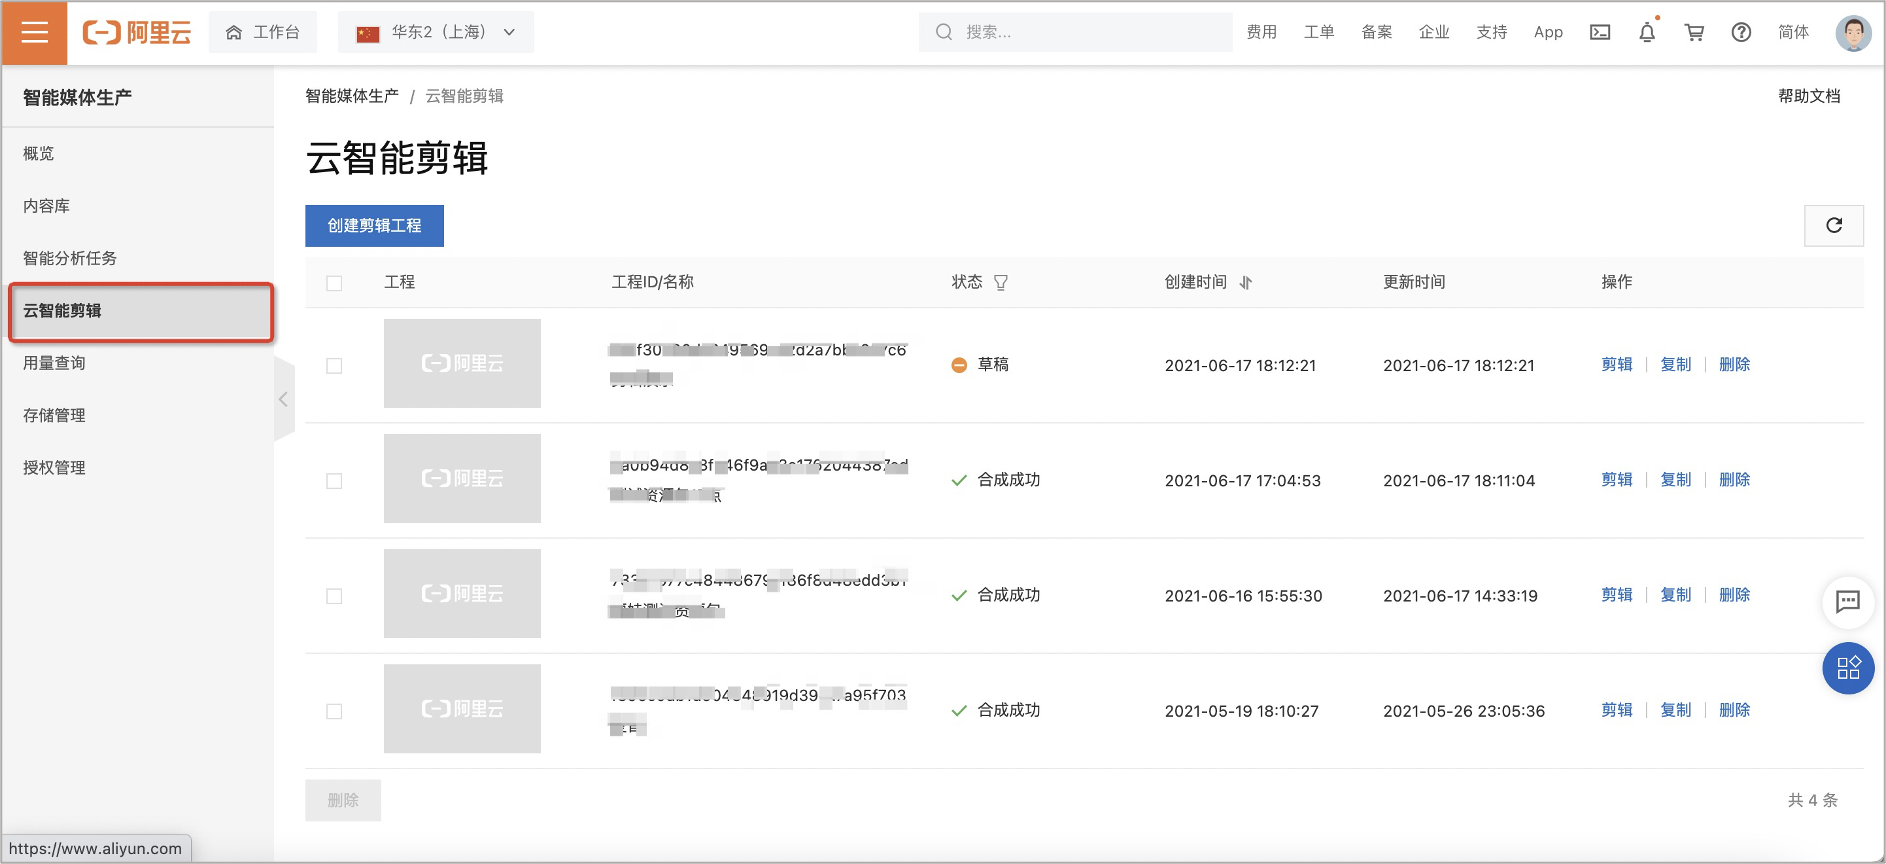Click the 更新时间 column header
The height and width of the screenshot is (864, 1886).
click(x=1414, y=282)
